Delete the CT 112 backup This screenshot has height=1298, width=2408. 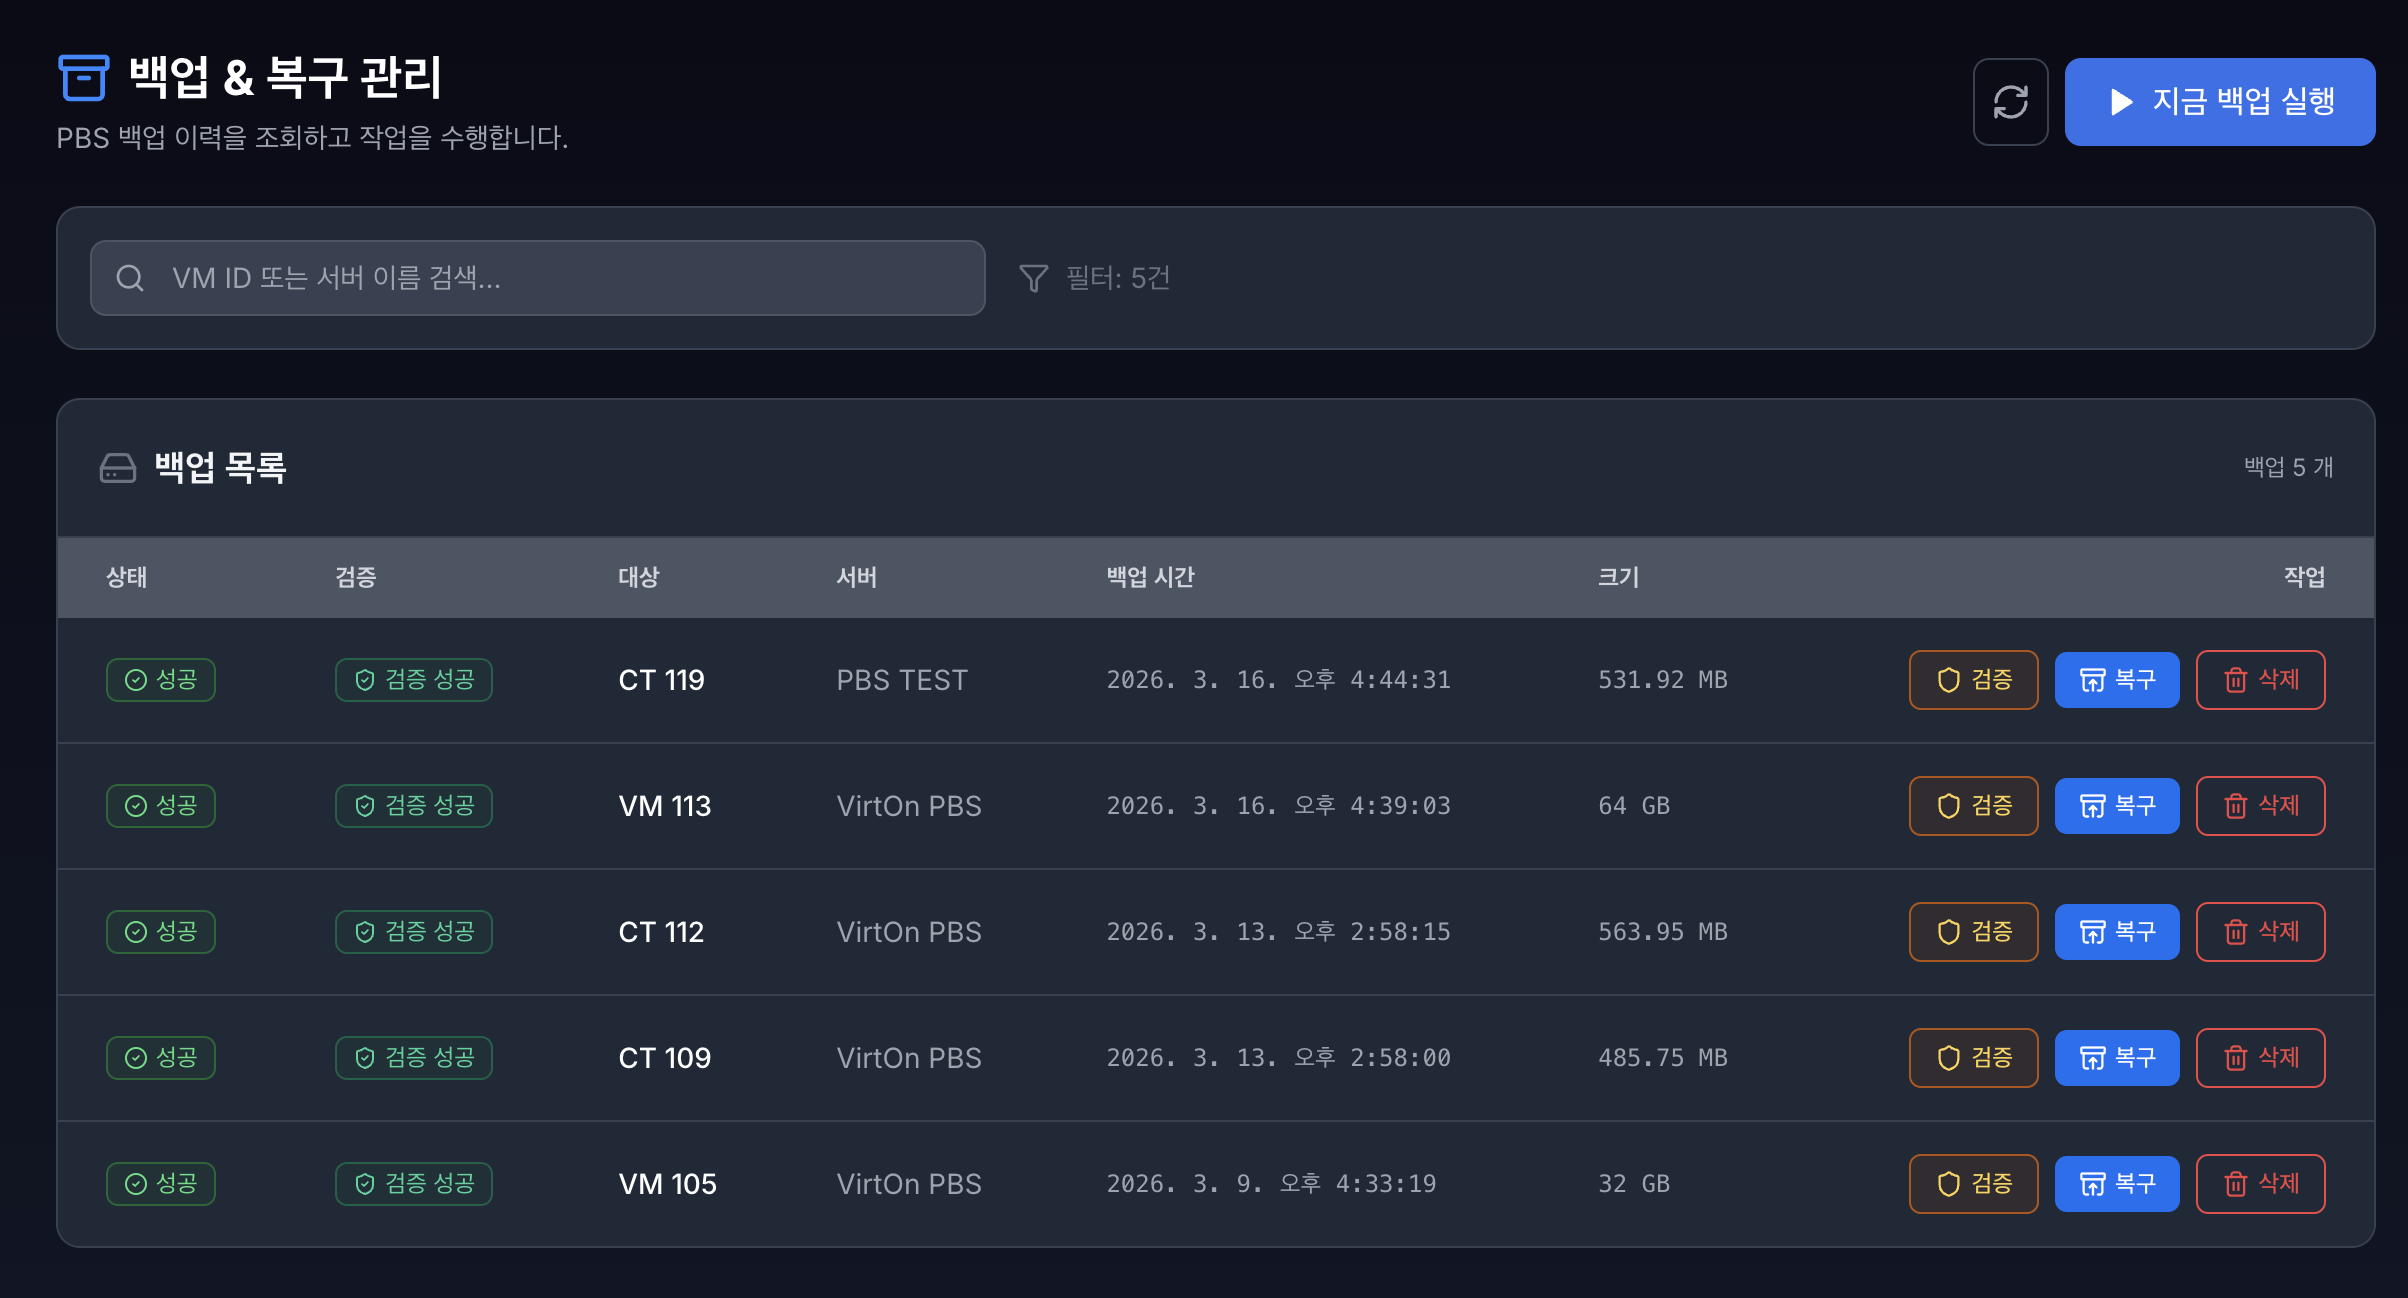(x=2260, y=932)
